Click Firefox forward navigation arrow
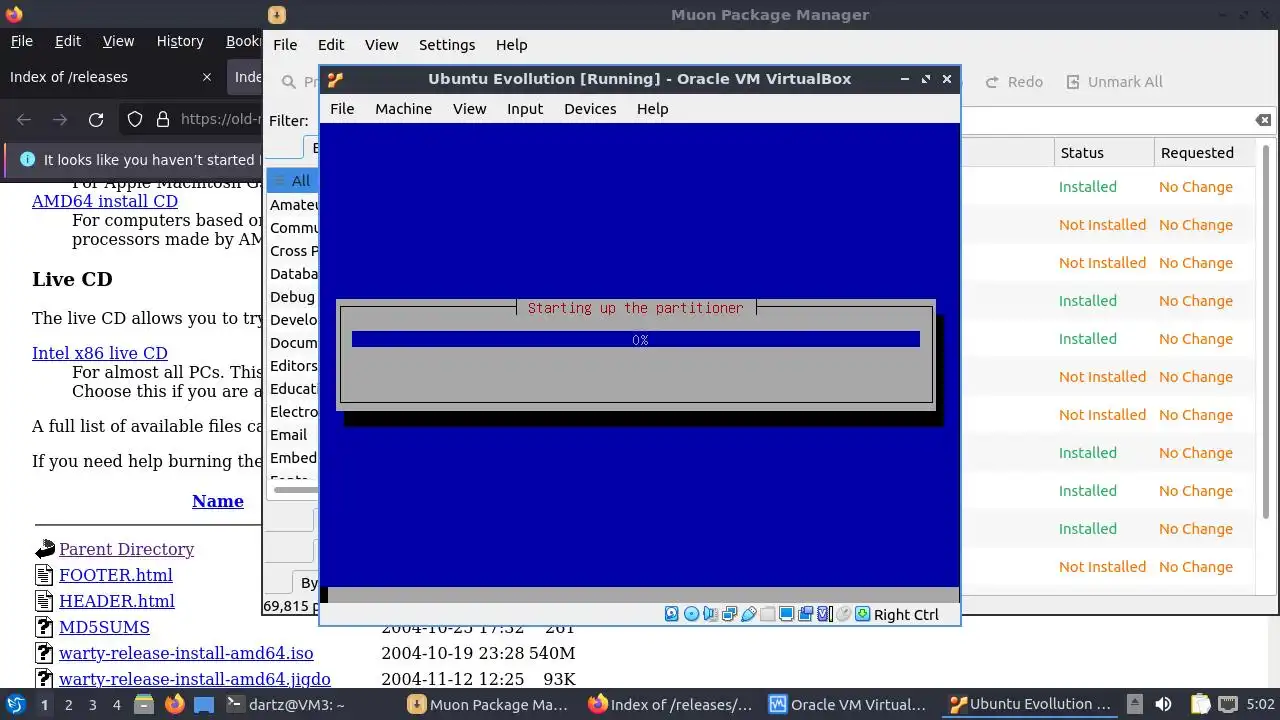The image size is (1280, 720). pyautogui.click(x=60, y=120)
